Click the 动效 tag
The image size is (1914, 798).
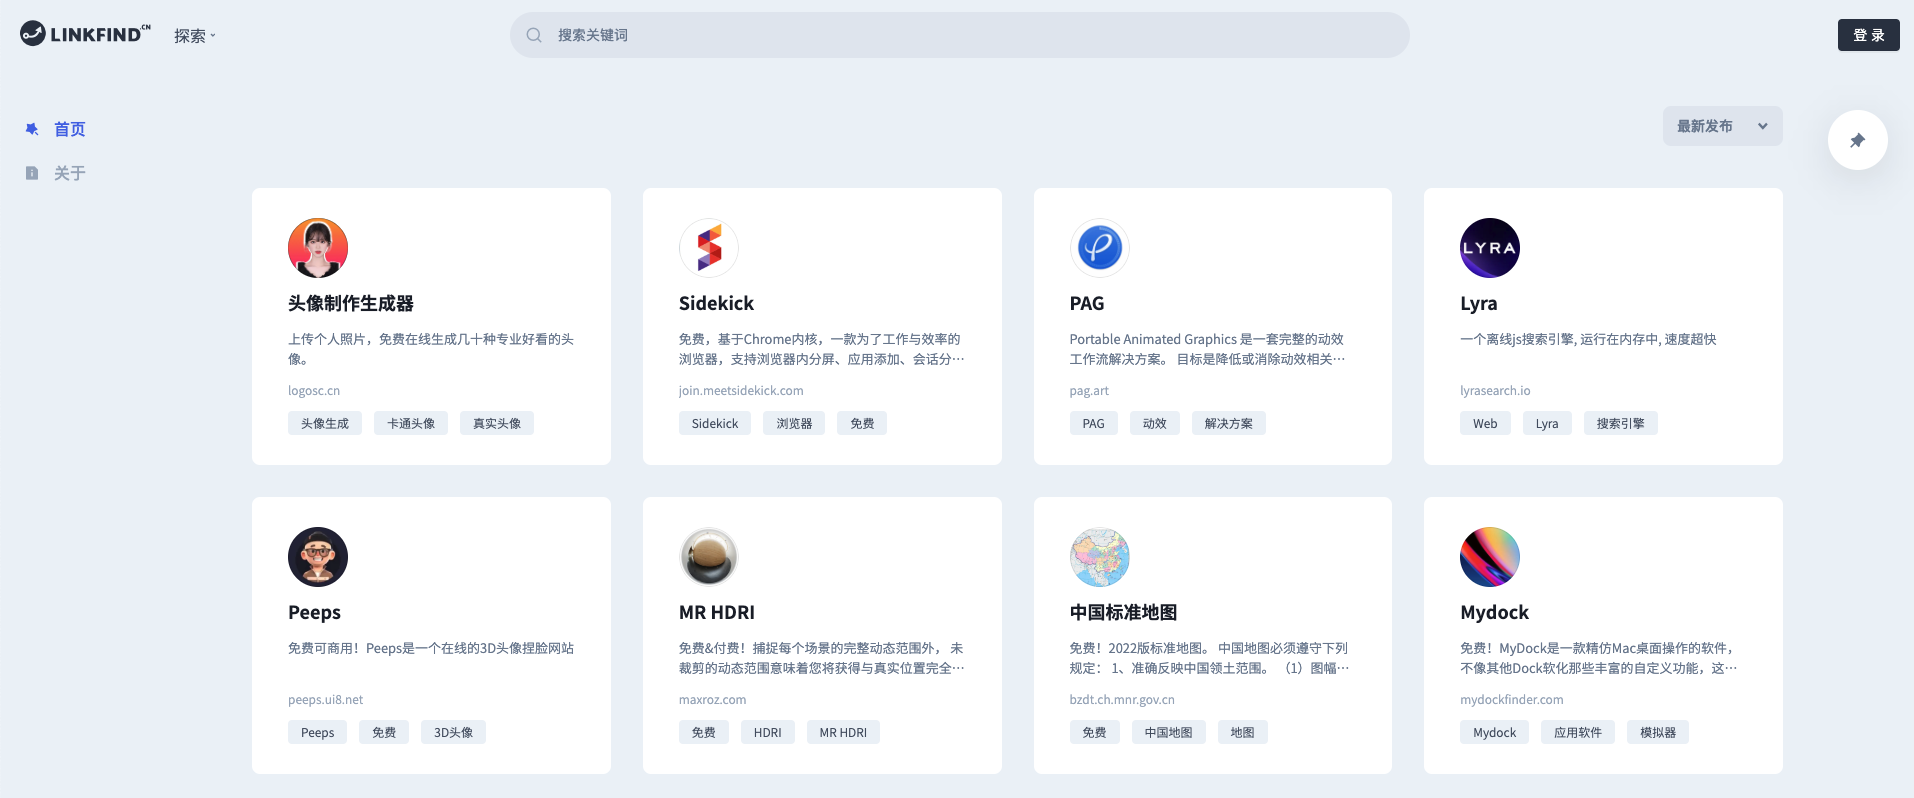1155,423
